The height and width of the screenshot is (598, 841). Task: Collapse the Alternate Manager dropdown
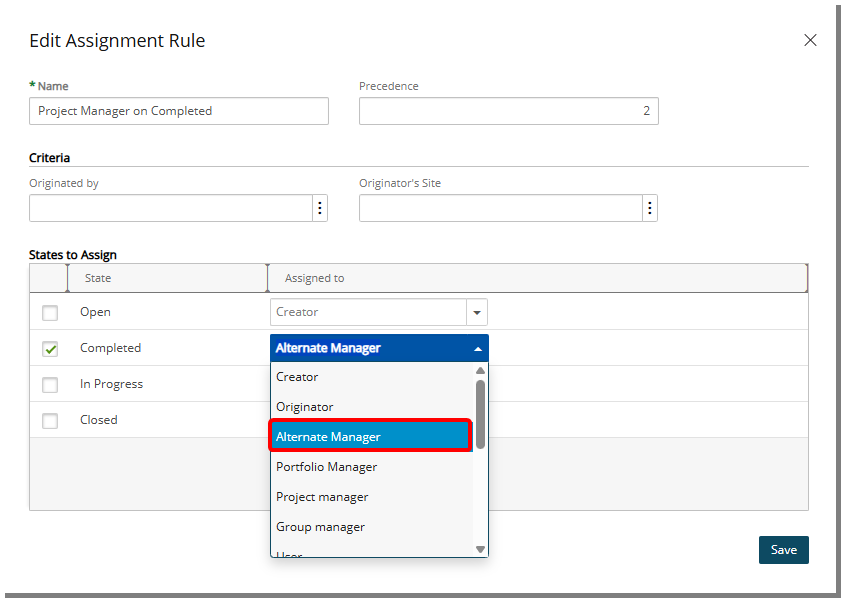(x=477, y=347)
